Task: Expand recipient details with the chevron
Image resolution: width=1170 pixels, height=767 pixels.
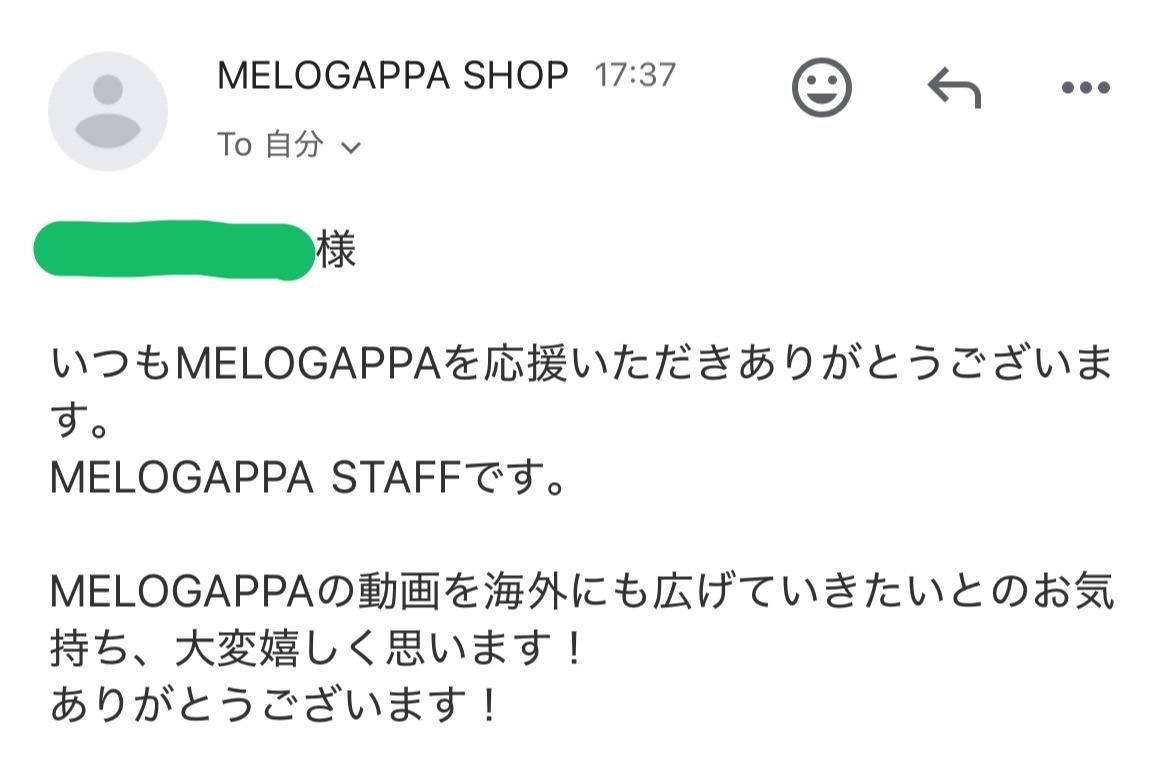Action: (351, 148)
